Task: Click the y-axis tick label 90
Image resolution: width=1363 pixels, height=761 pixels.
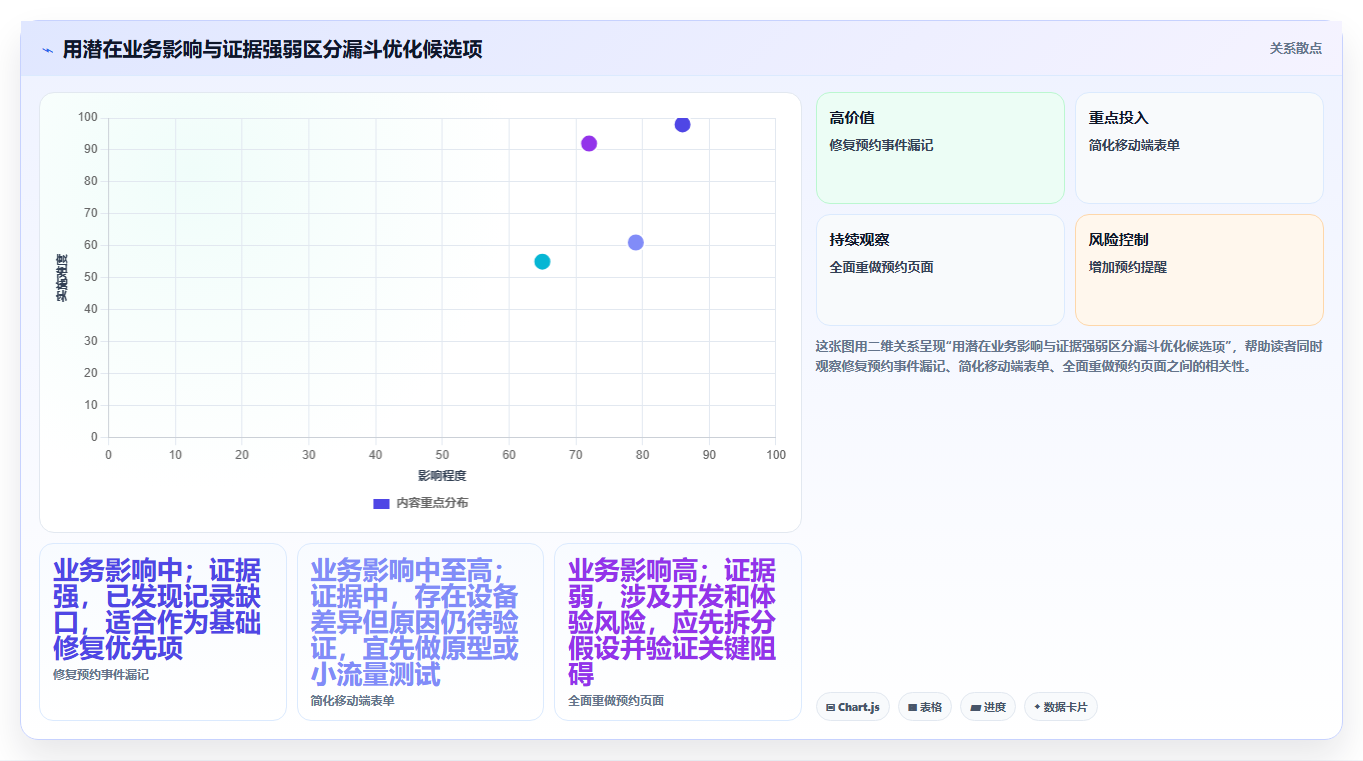Action: tap(89, 149)
